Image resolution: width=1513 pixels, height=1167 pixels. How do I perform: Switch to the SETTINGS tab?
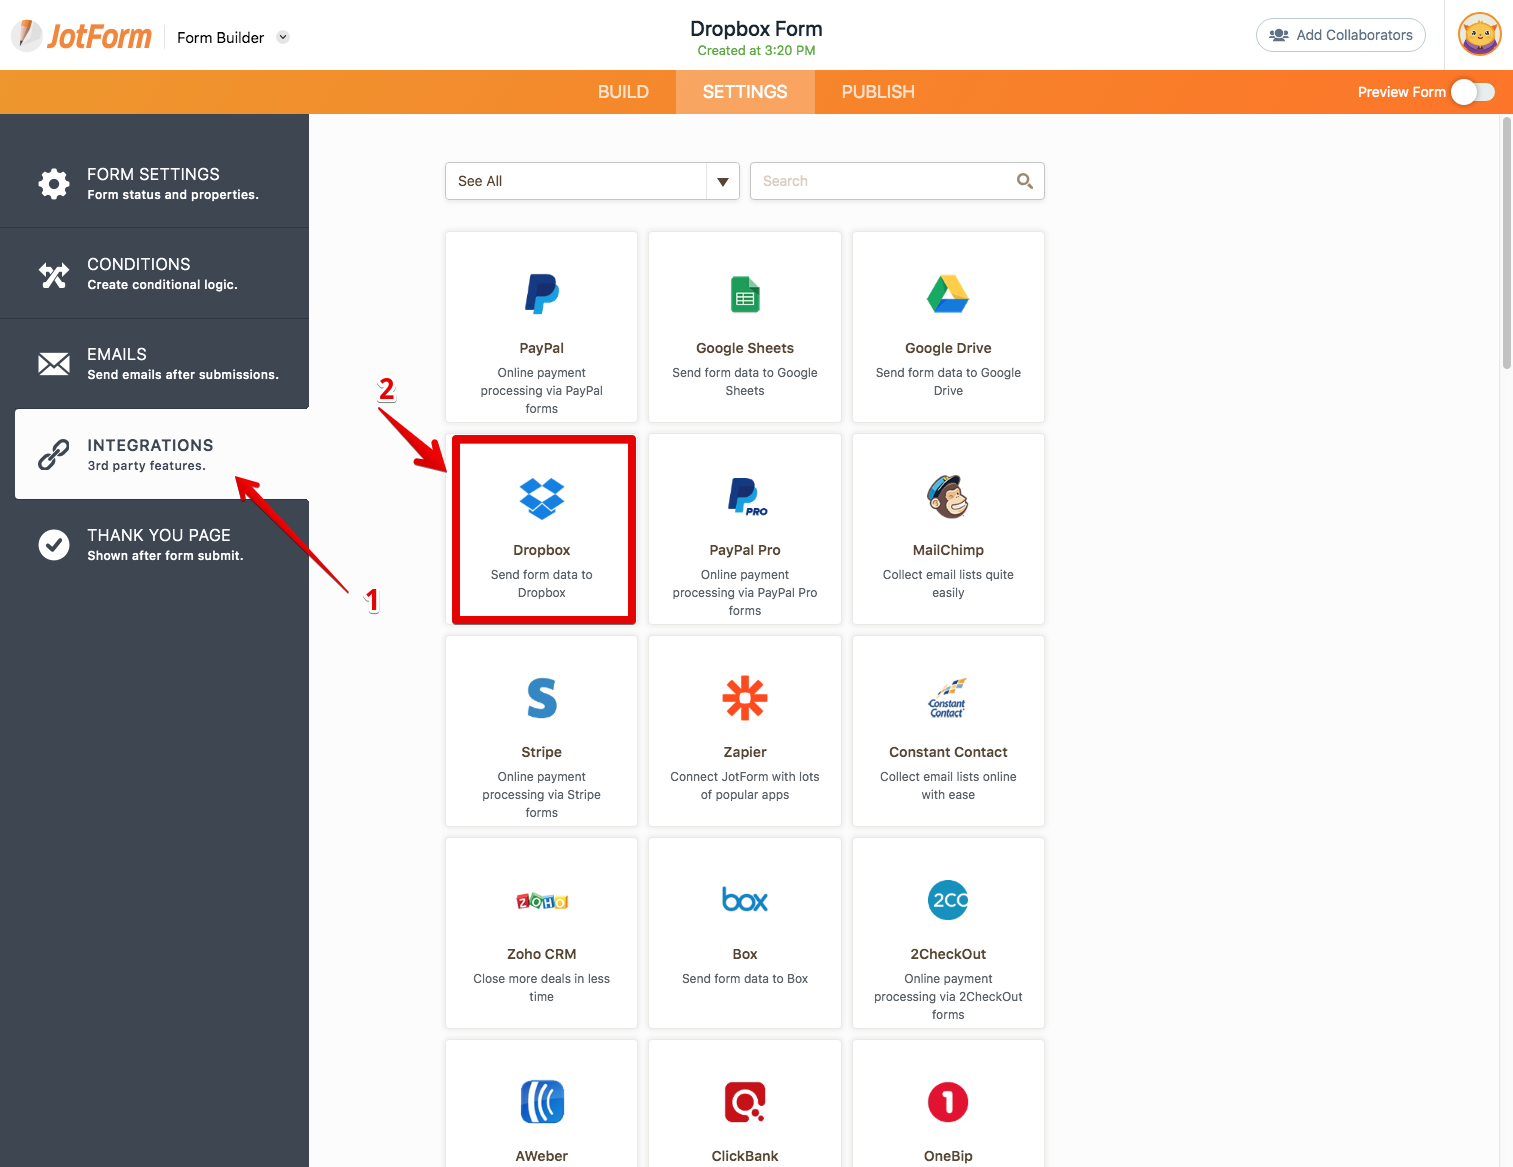pyautogui.click(x=745, y=92)
